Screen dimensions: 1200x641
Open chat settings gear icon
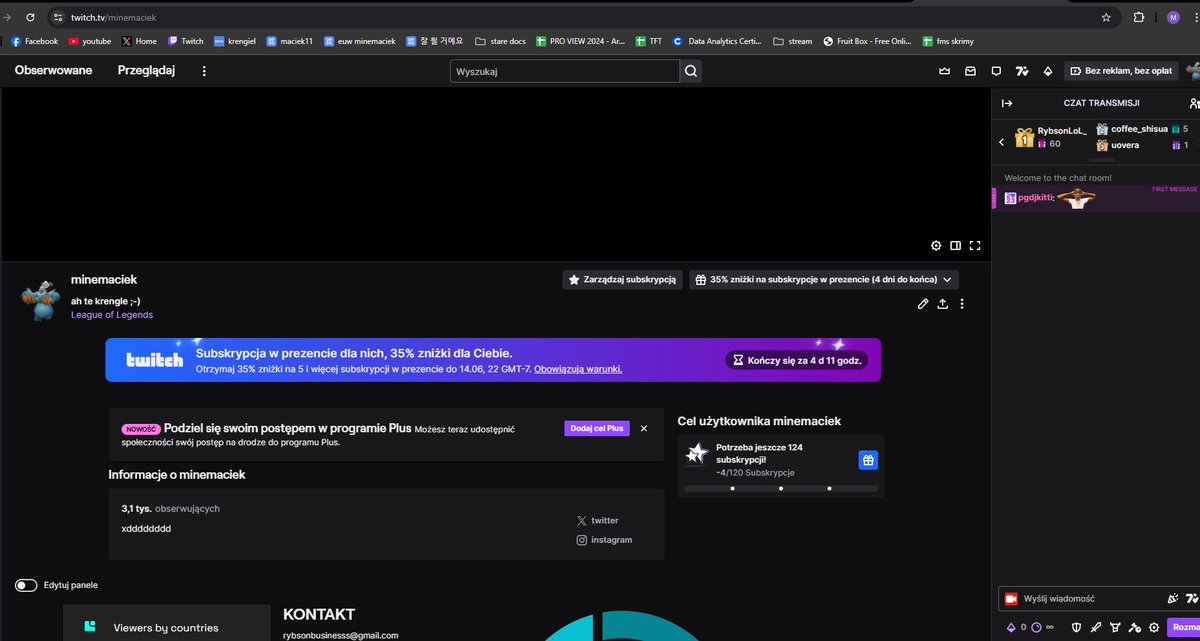[x=1154, y=628]
